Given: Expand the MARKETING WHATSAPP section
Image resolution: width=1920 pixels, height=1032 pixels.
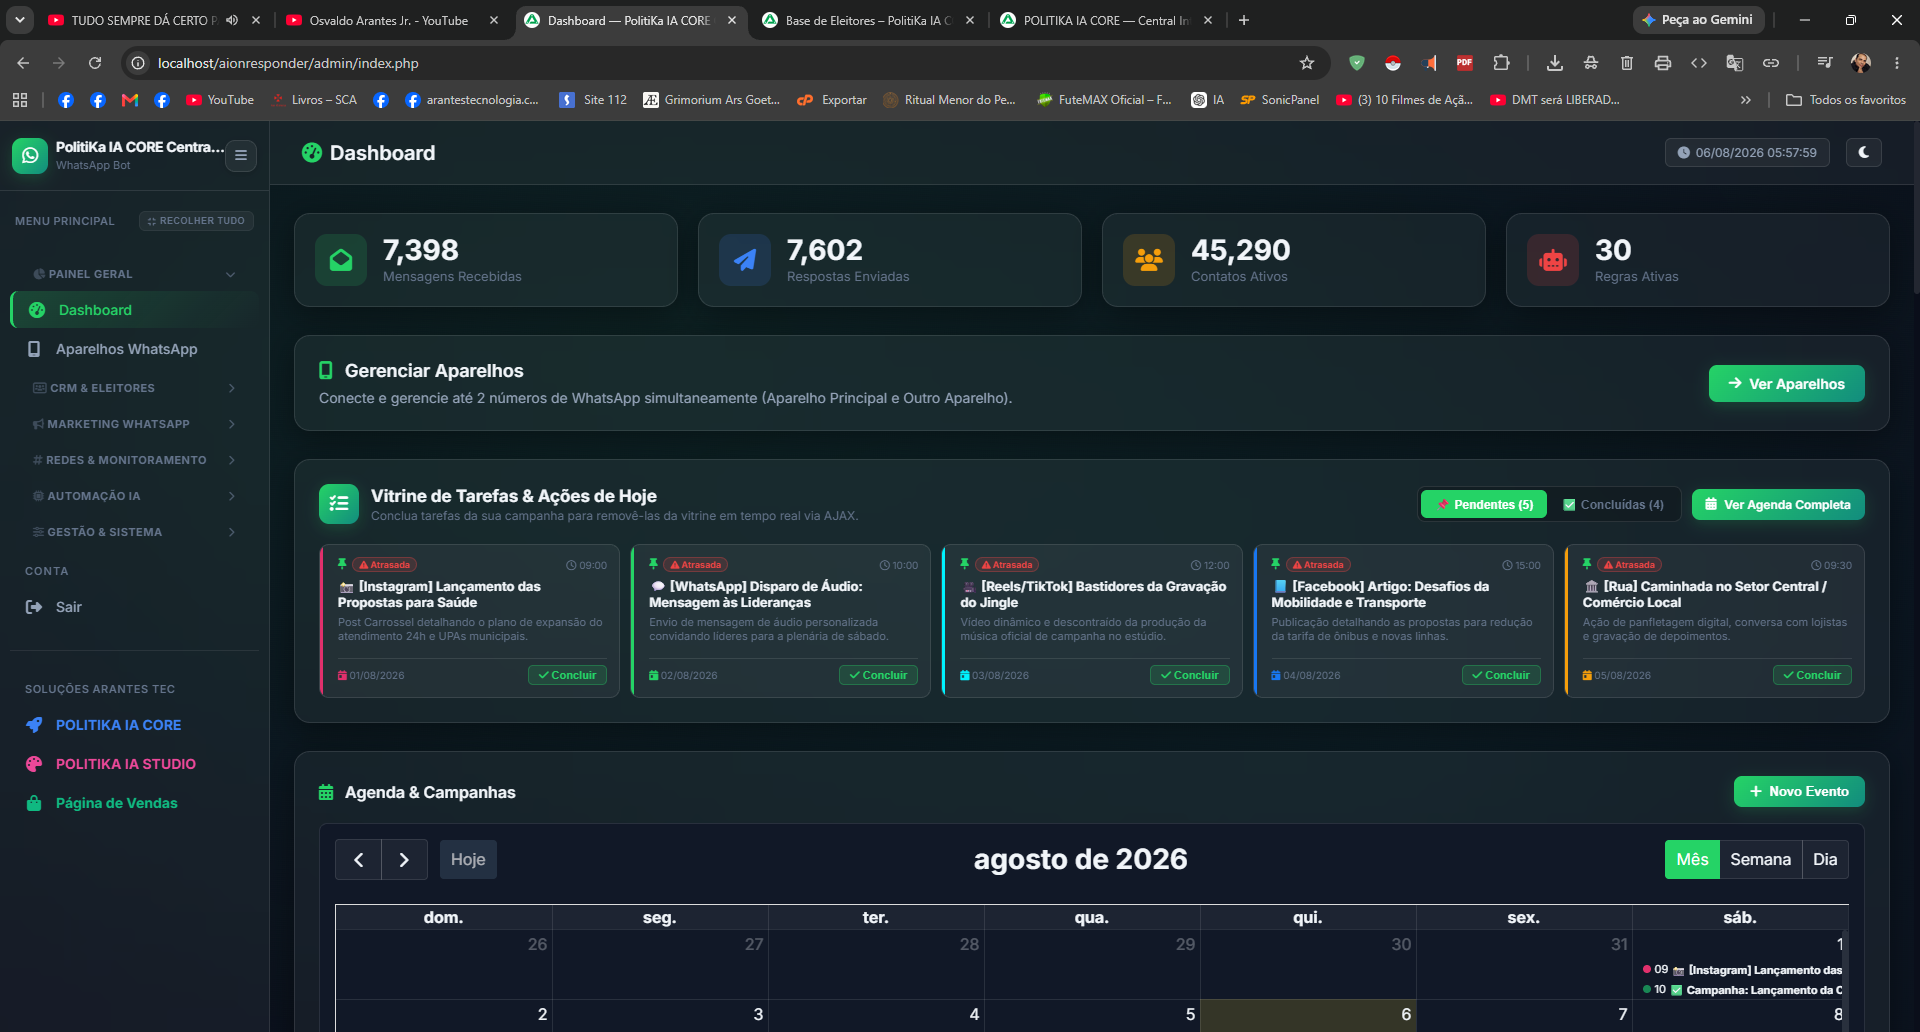Looking at the screenshot, I should 135,424.
